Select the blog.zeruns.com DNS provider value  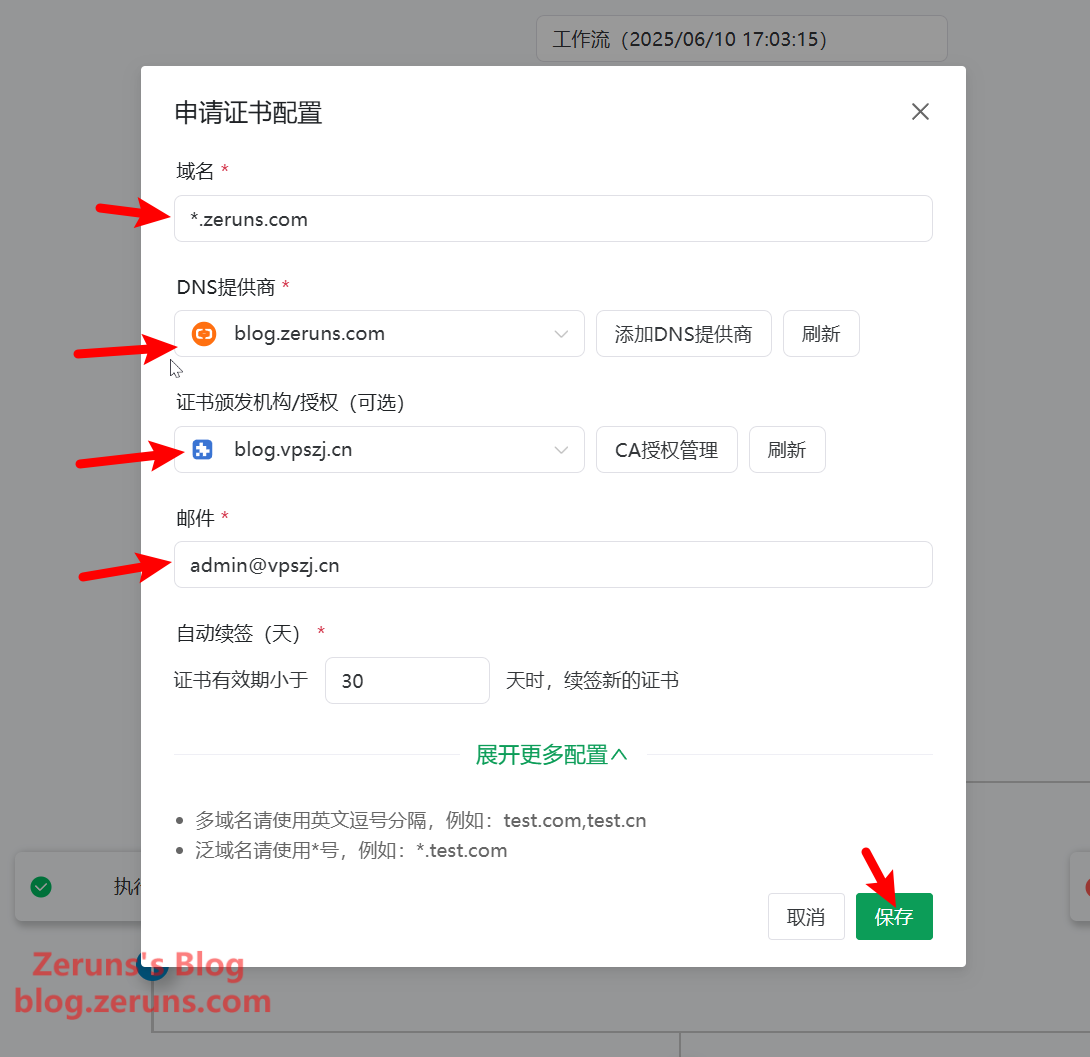coord(309,334)
